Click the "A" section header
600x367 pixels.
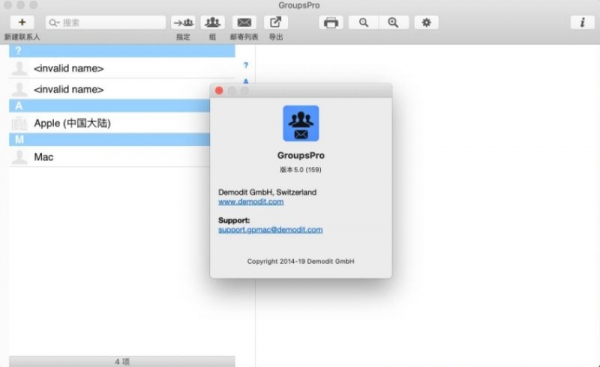(x=109, y=106)
